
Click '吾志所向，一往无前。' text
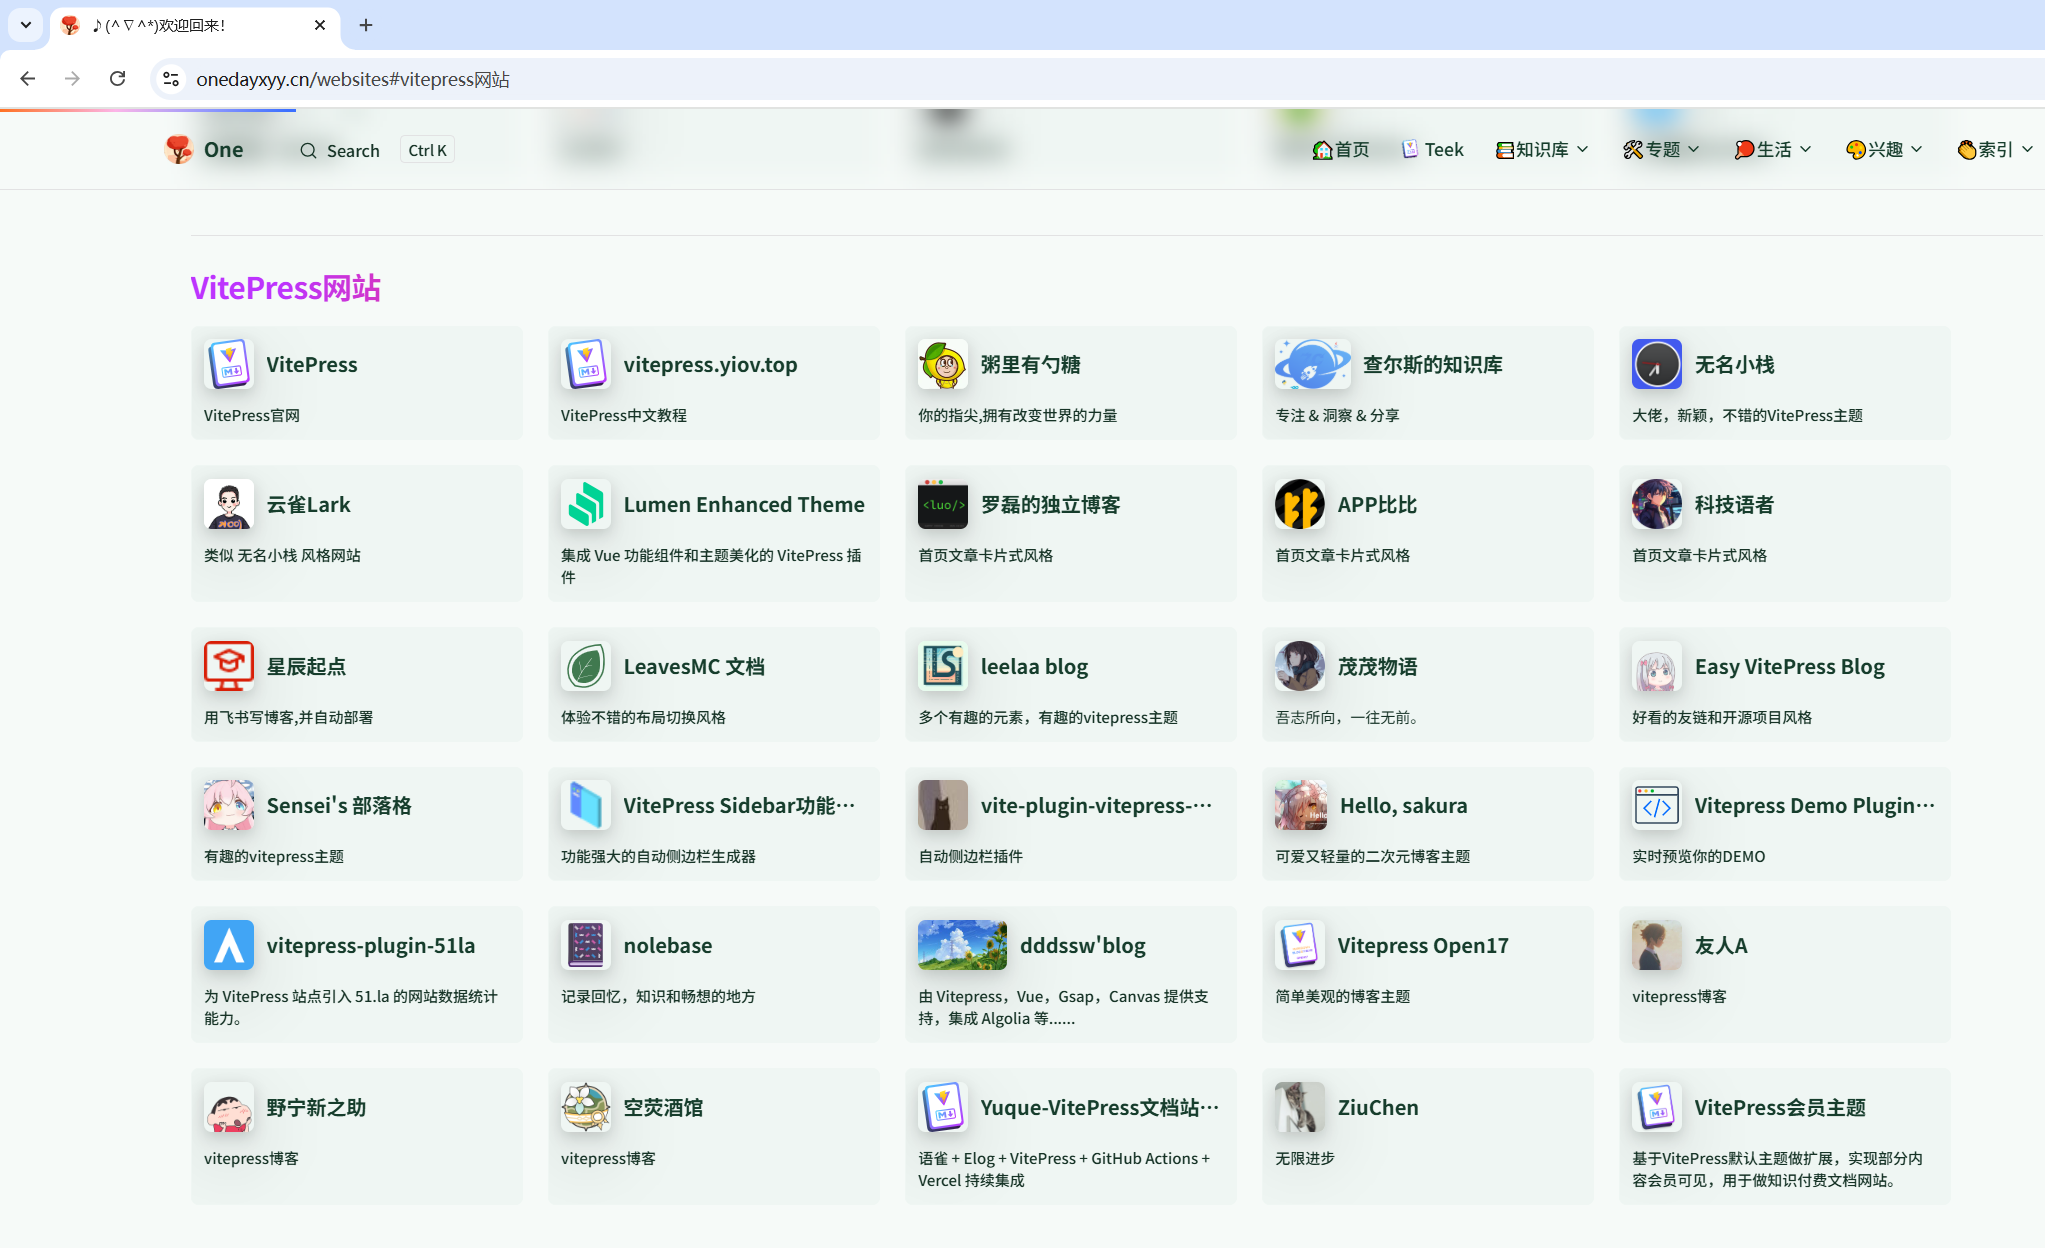pyautogui.click(x=1349, y=717)
